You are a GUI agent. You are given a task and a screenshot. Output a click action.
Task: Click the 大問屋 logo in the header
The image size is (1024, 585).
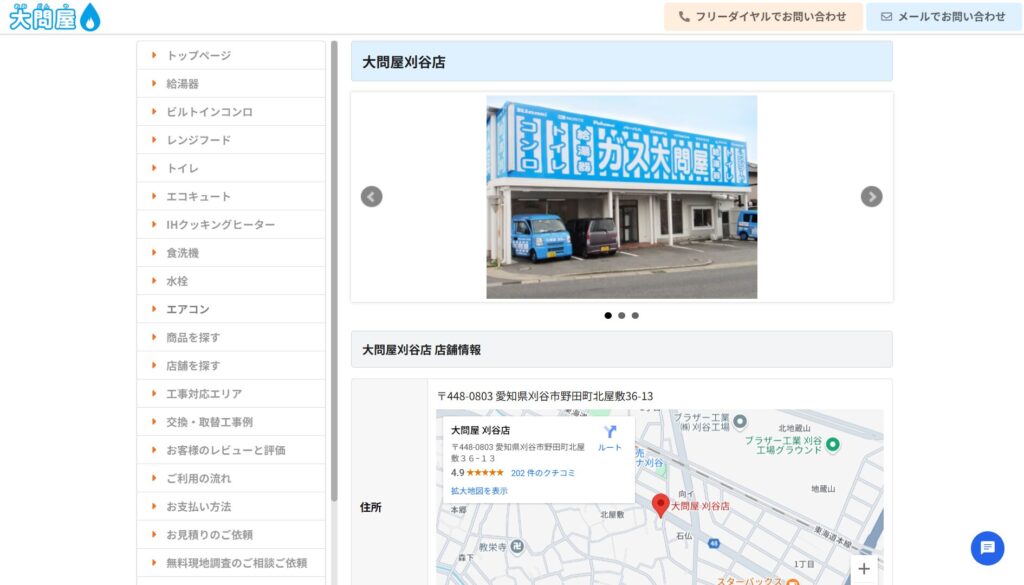pyautogui.click(x=55, y=17)
